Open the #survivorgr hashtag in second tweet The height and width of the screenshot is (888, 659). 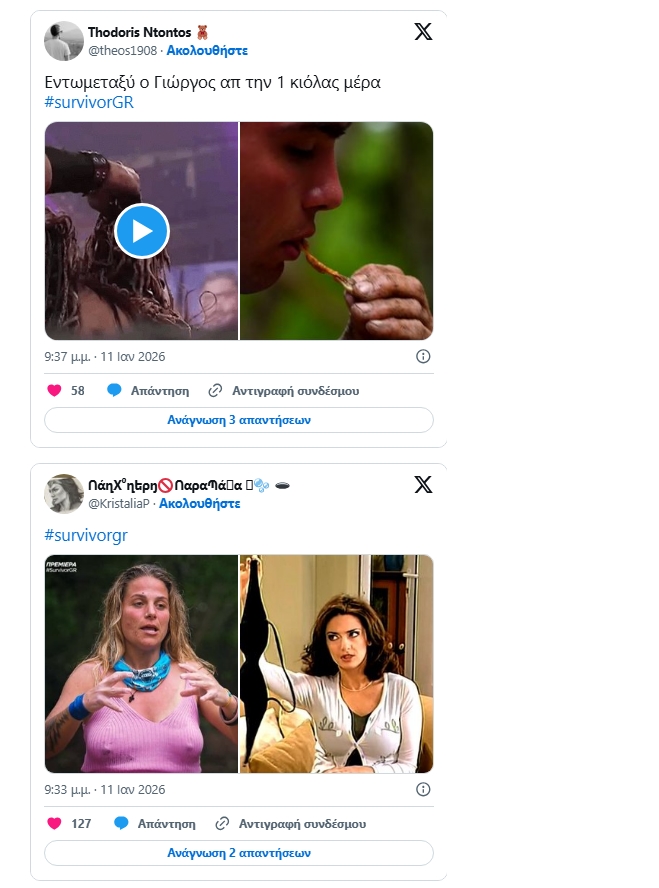pos(86,535)
